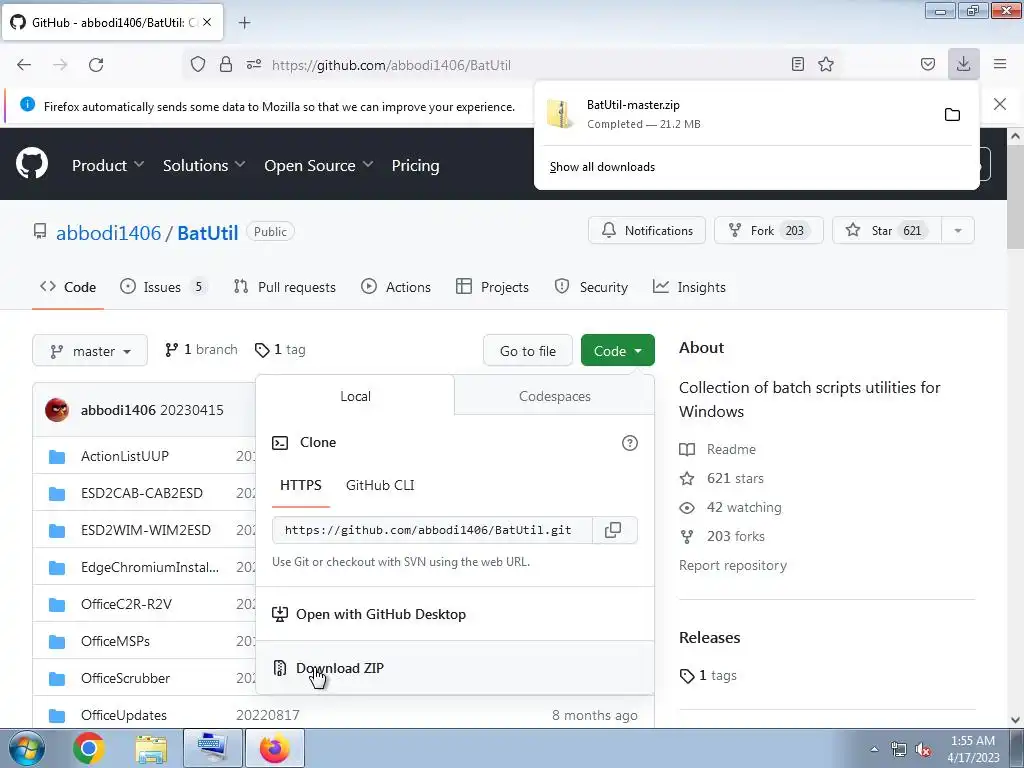View the Insights tab
This screenshot has height=768, width=1024.
click(689, 287)
